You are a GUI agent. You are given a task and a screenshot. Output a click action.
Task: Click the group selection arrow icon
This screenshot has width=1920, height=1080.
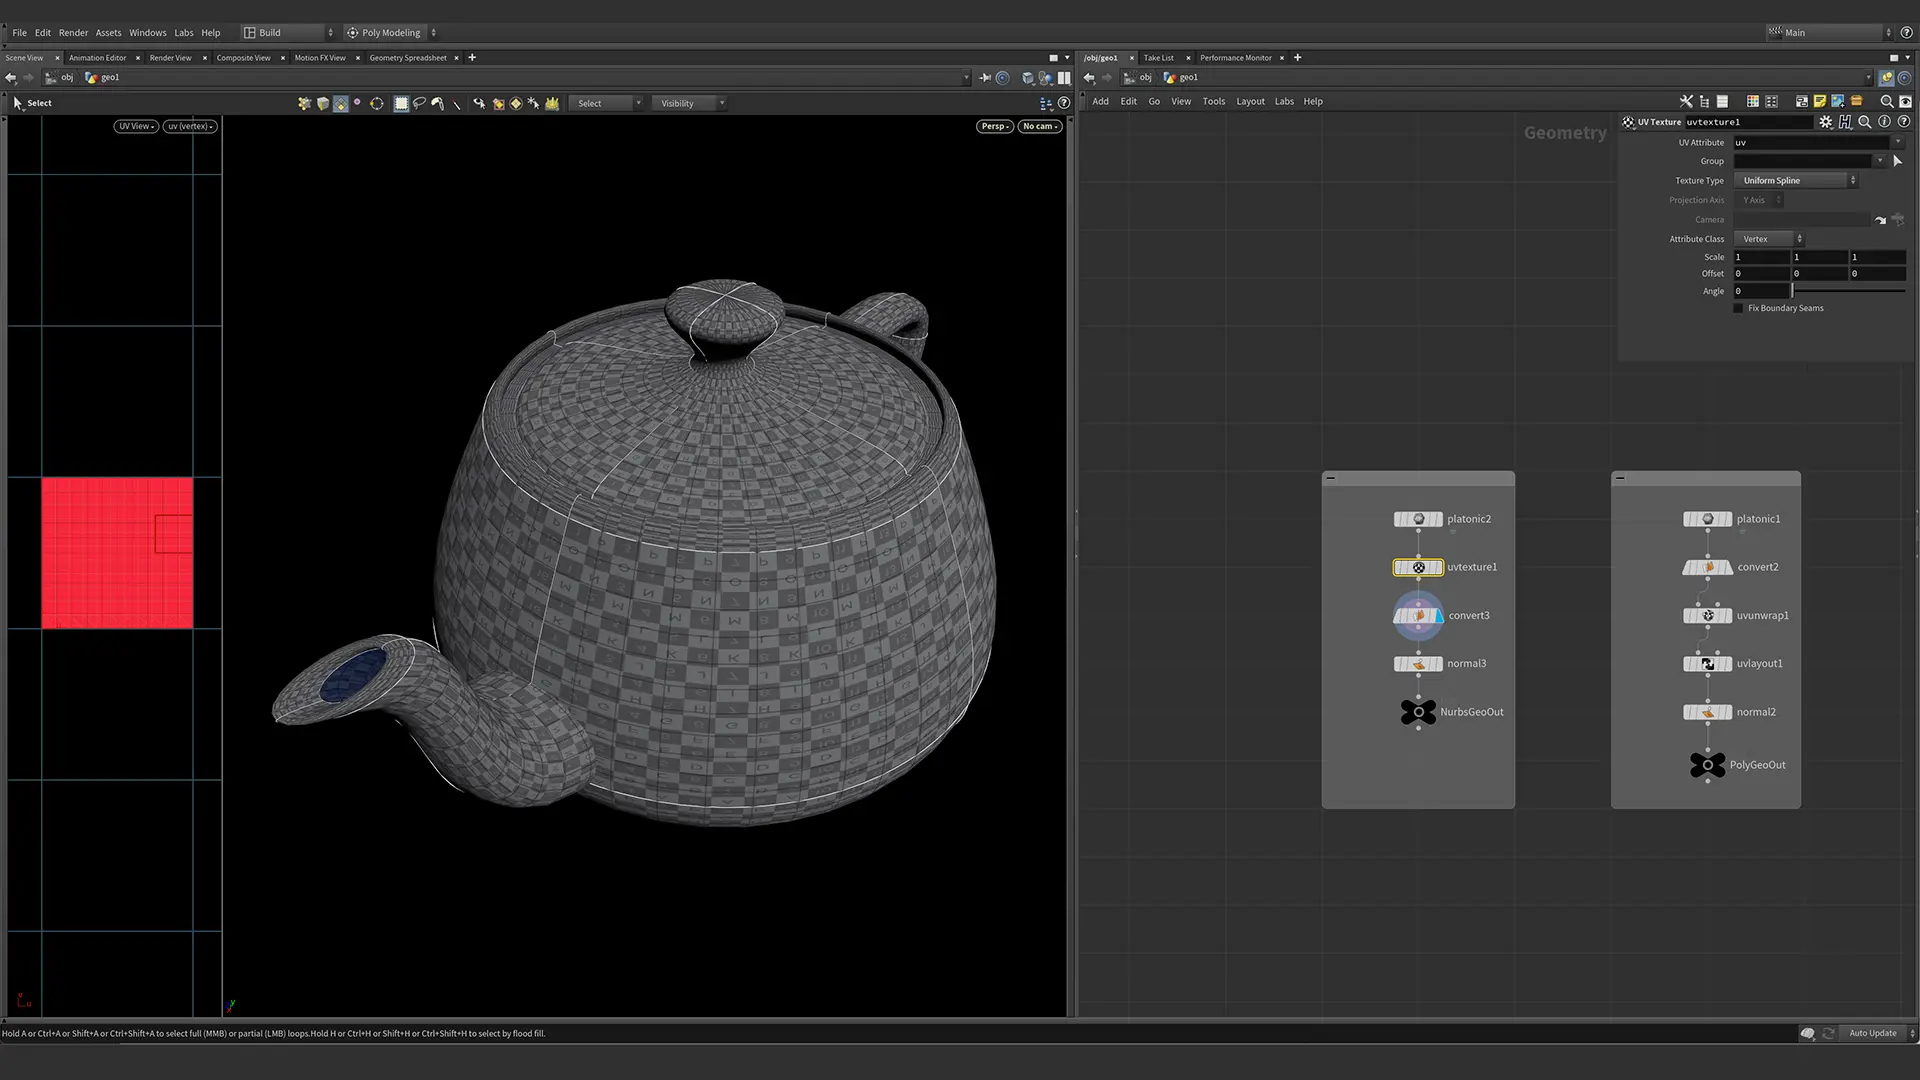[x=1898, y=161]
